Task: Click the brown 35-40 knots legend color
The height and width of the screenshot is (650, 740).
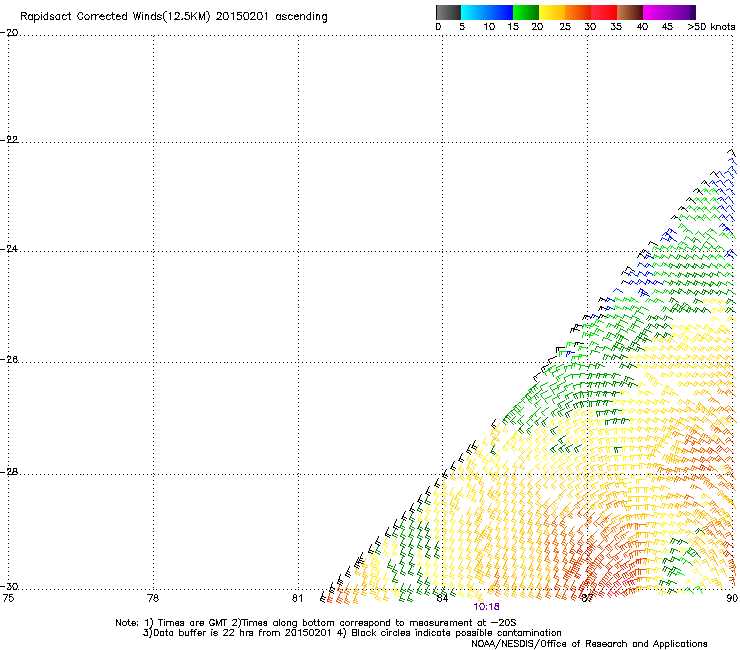Action: 630,12
